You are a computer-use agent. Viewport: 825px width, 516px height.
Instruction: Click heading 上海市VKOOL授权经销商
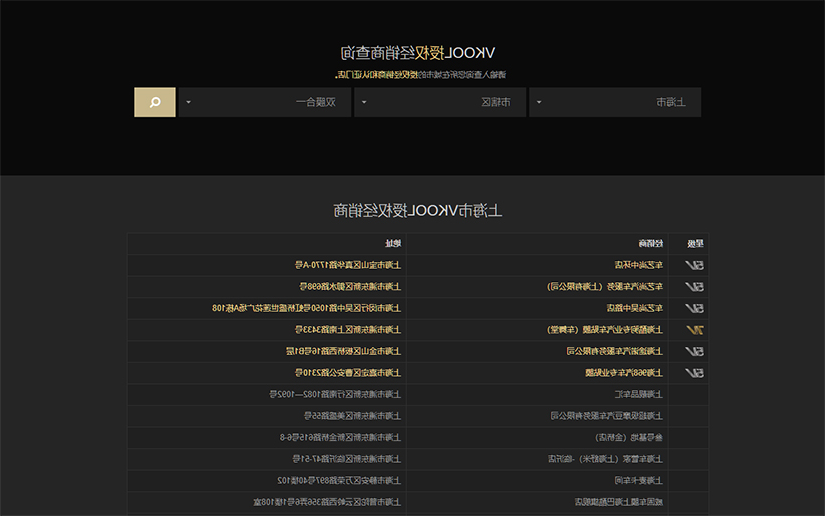[418, 211]
